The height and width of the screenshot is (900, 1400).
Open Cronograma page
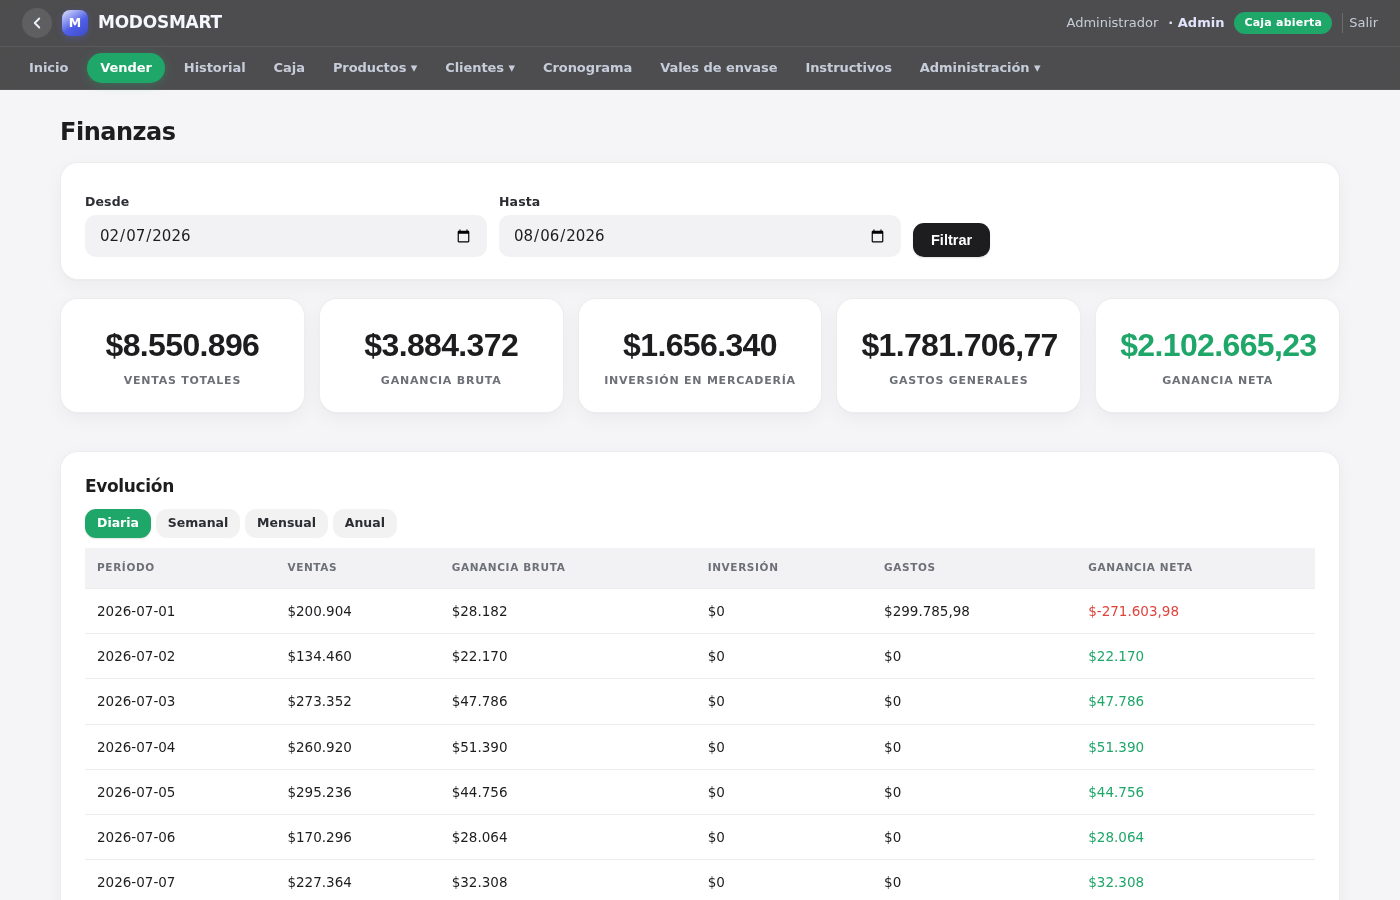tap(587, 68)
